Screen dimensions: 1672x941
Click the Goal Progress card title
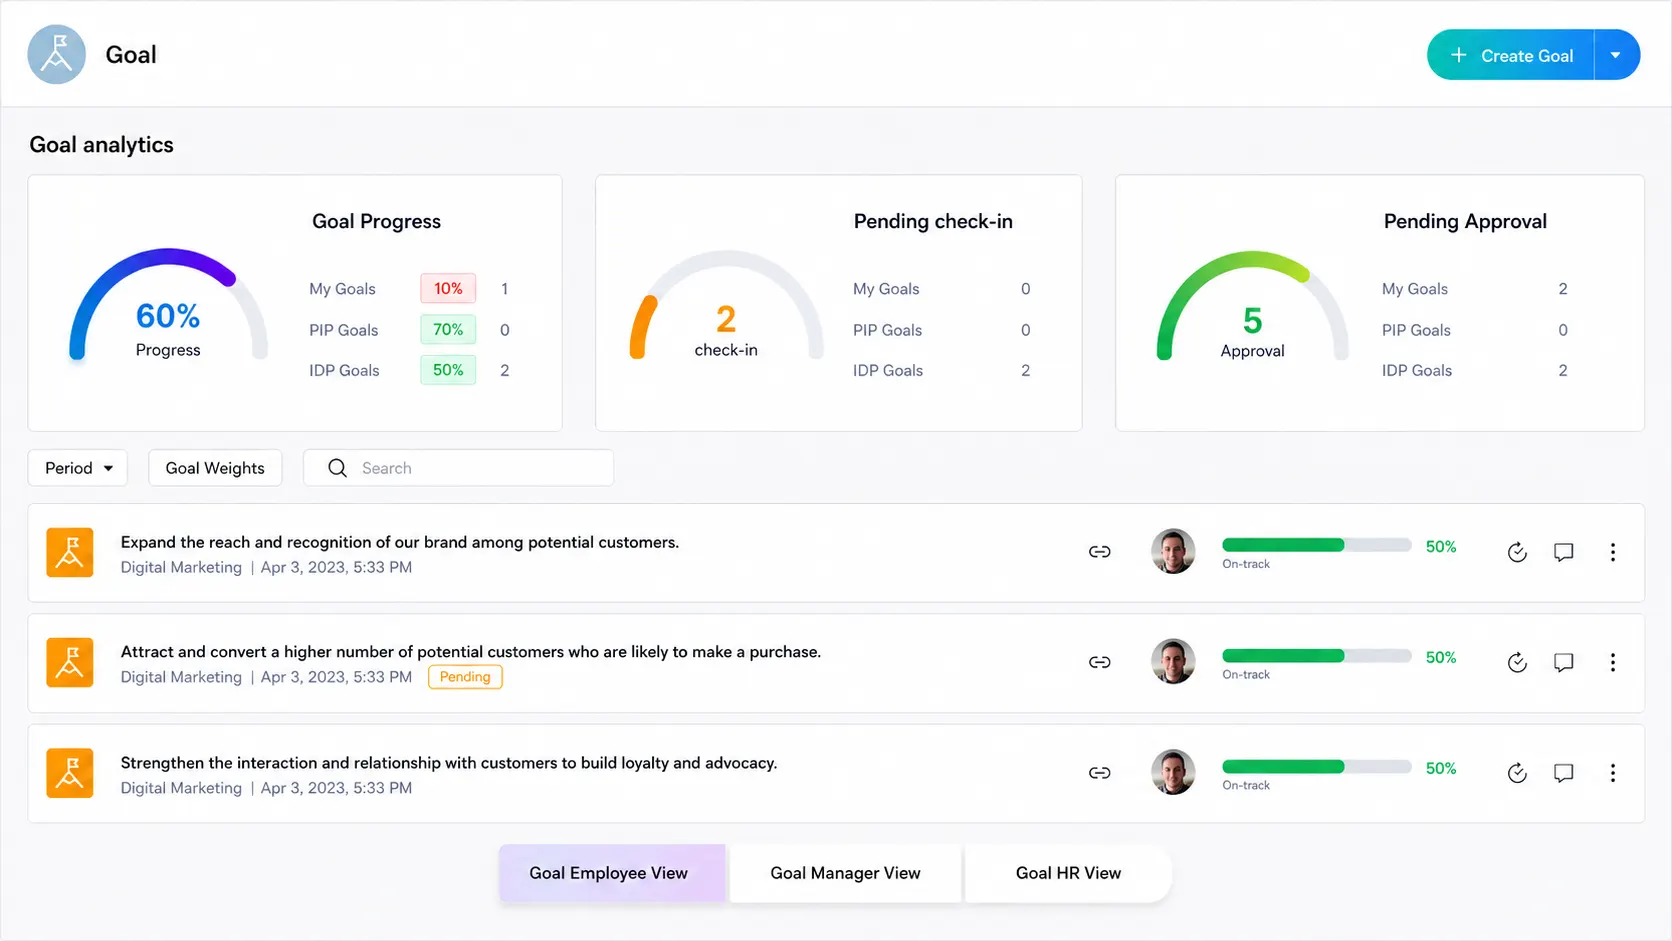click(x=376, y=221)
